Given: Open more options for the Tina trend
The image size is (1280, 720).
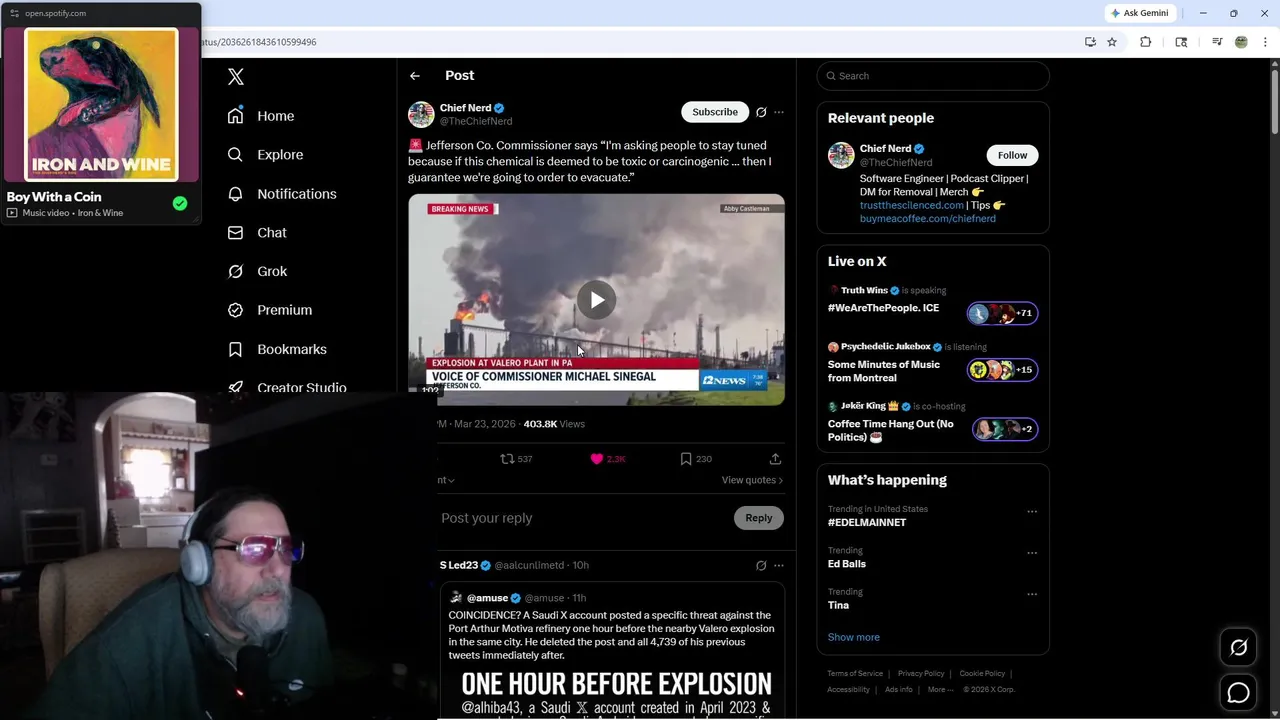Looking at the screenshot, I should point(1032,594).
